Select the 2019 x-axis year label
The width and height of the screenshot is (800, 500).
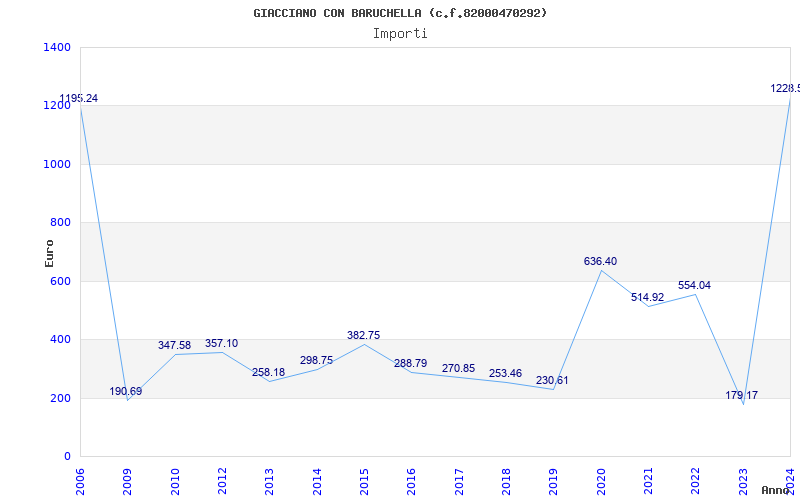tap(554, 482)
